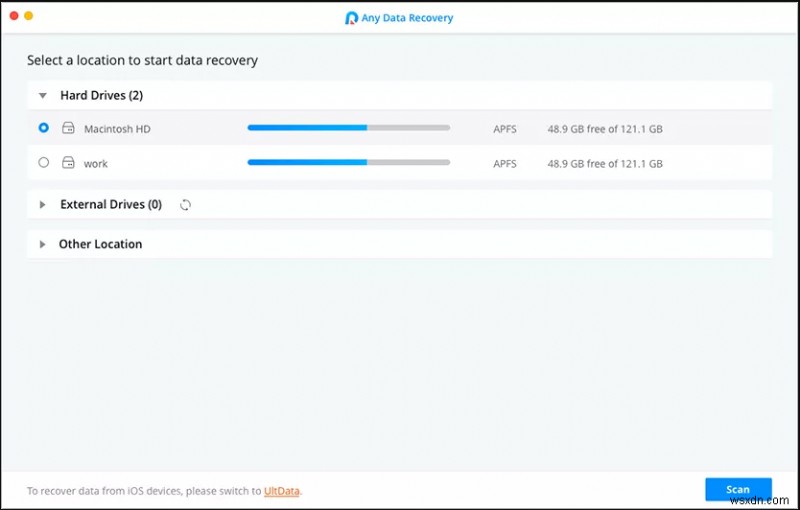Click the work drive name
The image size is (800, 510).
(96, 163)
